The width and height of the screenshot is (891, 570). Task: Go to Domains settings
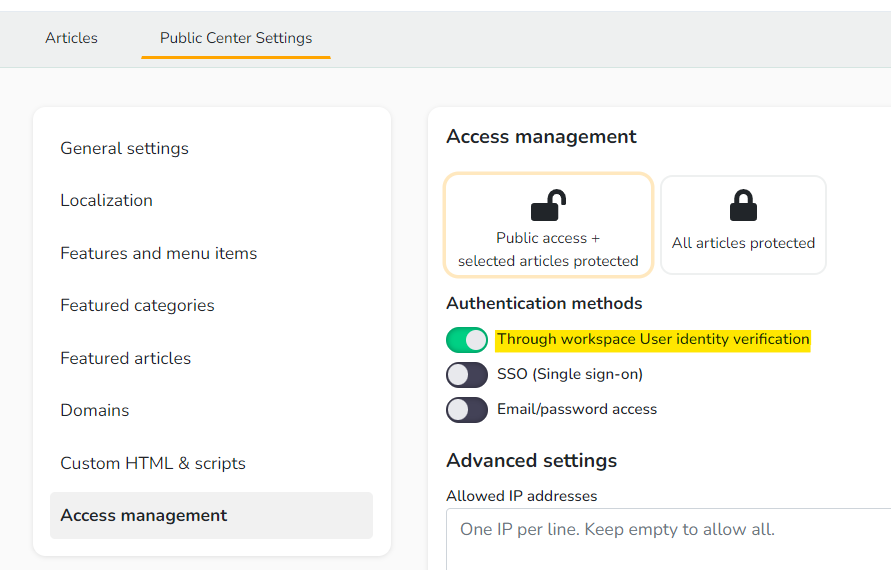pyautogui.click(x=94, y=410)
